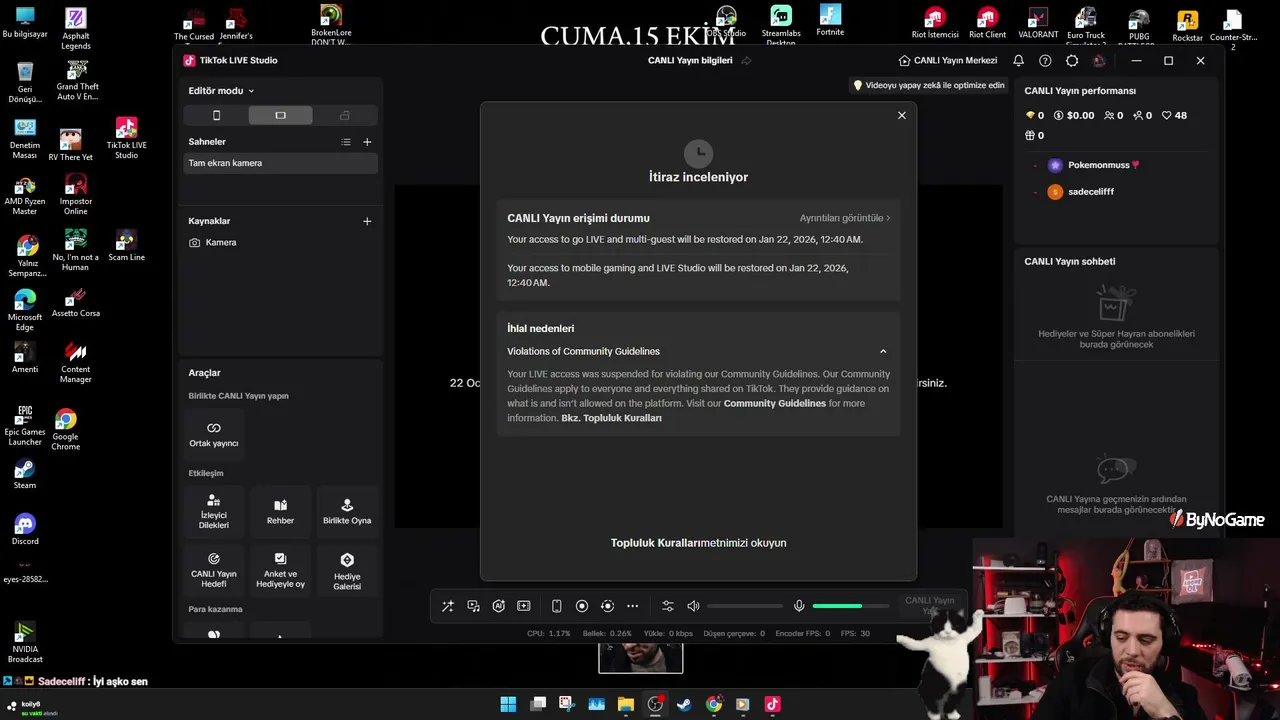Collapse the Violations of Community Guidelines section
The width and height of the screenshot is (1280, 720).
point(883,351)
